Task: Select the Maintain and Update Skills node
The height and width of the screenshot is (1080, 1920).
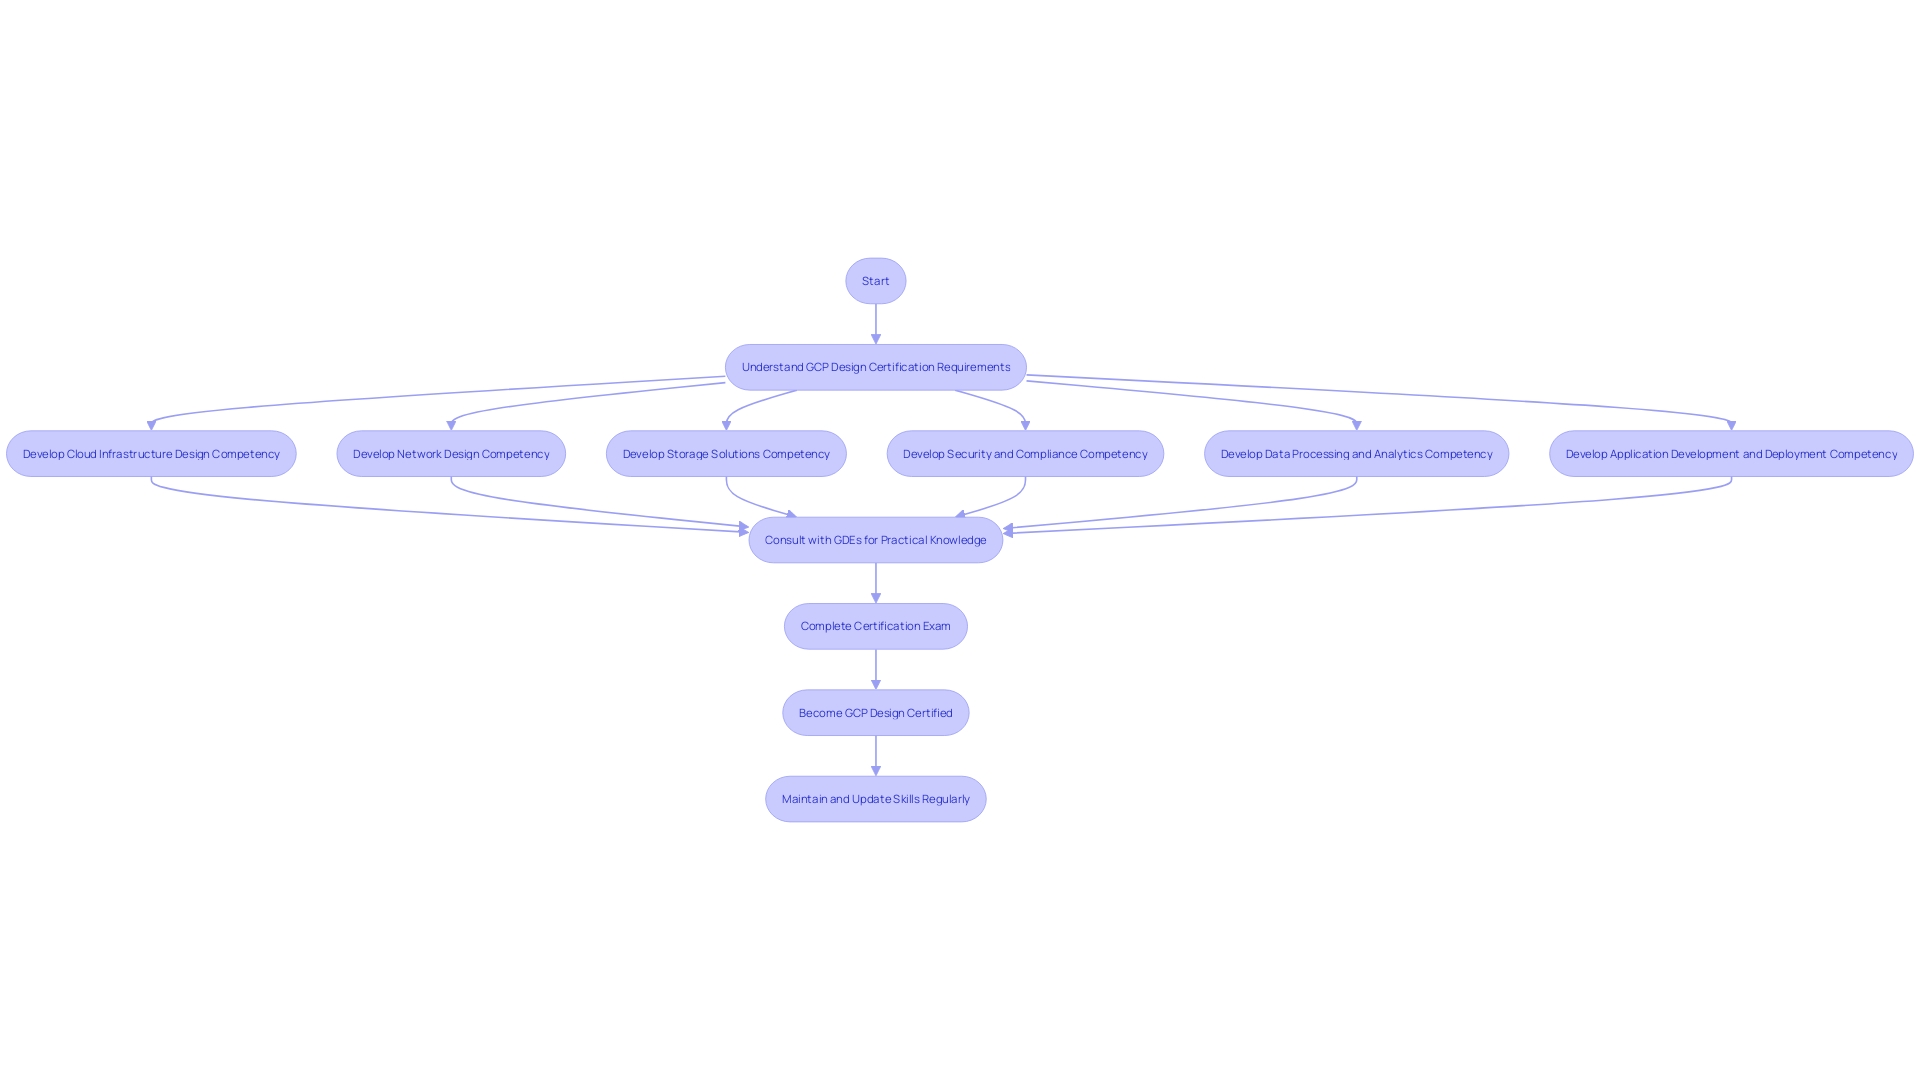Action: pos(876,798)
